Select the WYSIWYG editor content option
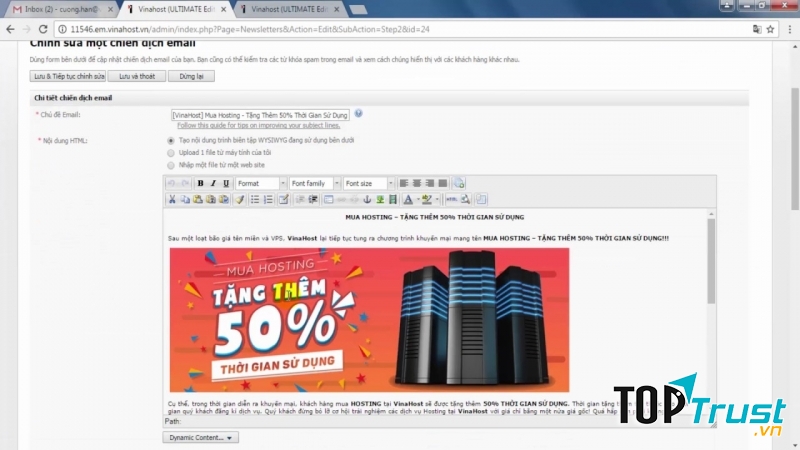 click(x=171, y=140)
